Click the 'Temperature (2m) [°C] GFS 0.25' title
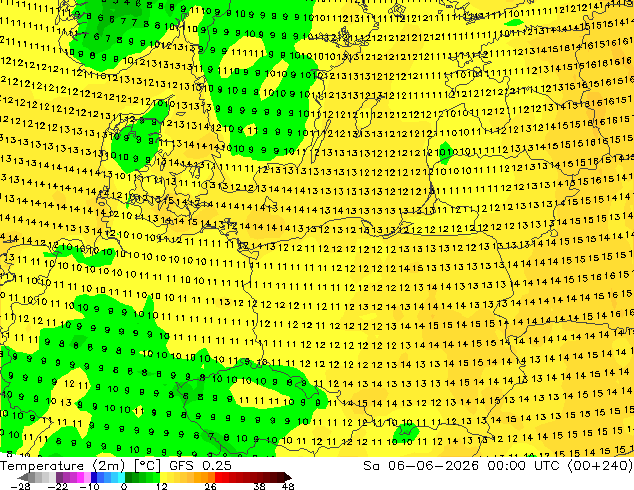 click(116, 466)
